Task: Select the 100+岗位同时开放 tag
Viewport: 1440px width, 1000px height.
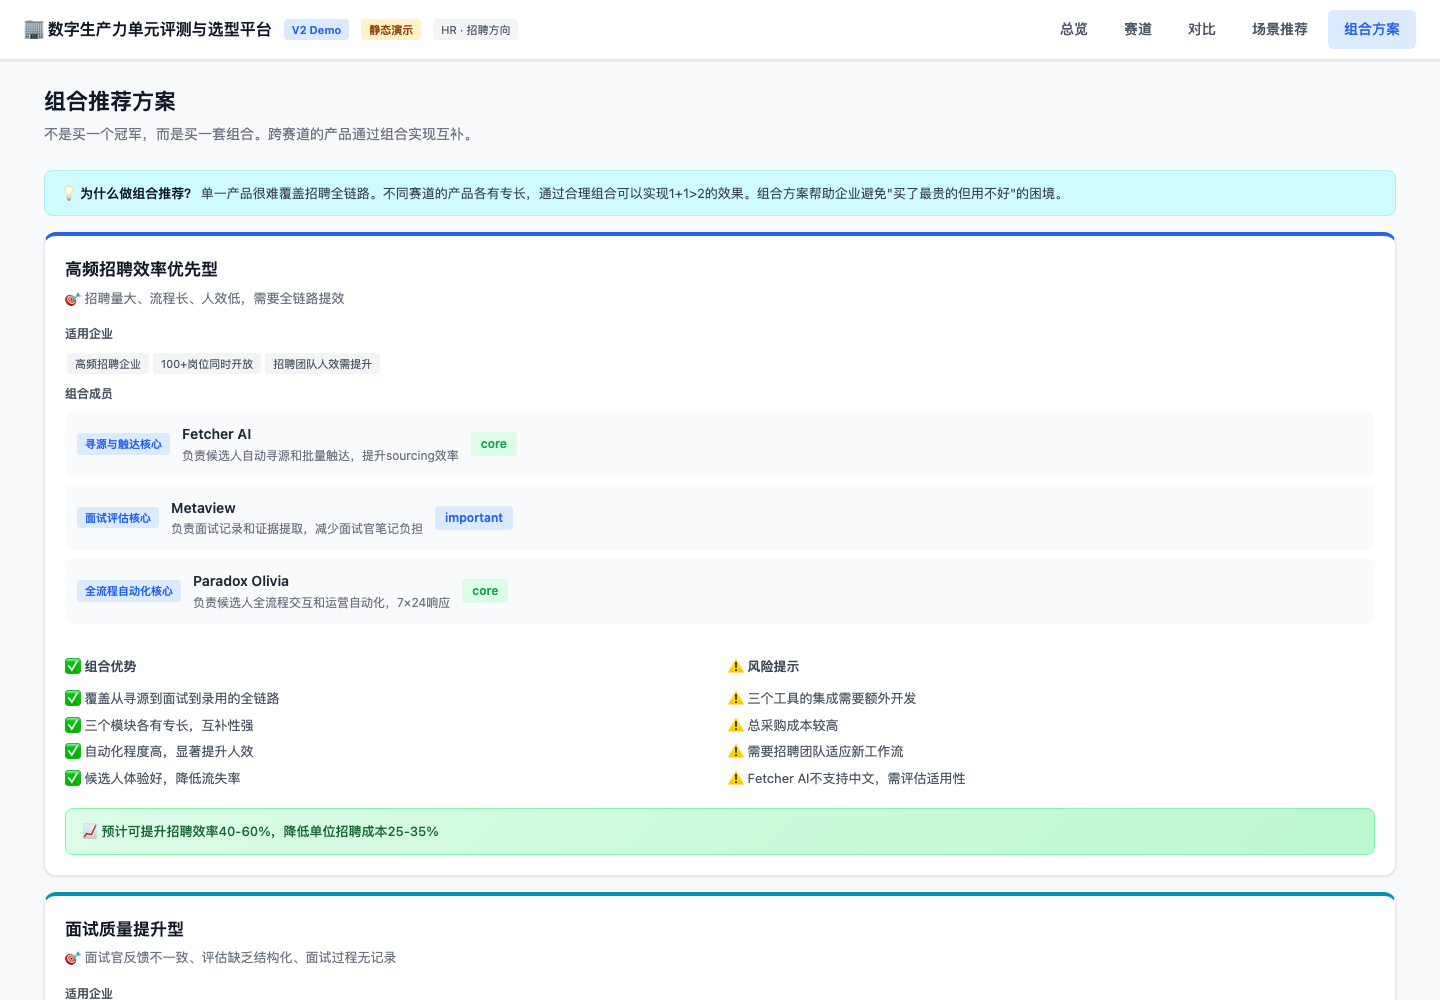Action: [207, 364]
